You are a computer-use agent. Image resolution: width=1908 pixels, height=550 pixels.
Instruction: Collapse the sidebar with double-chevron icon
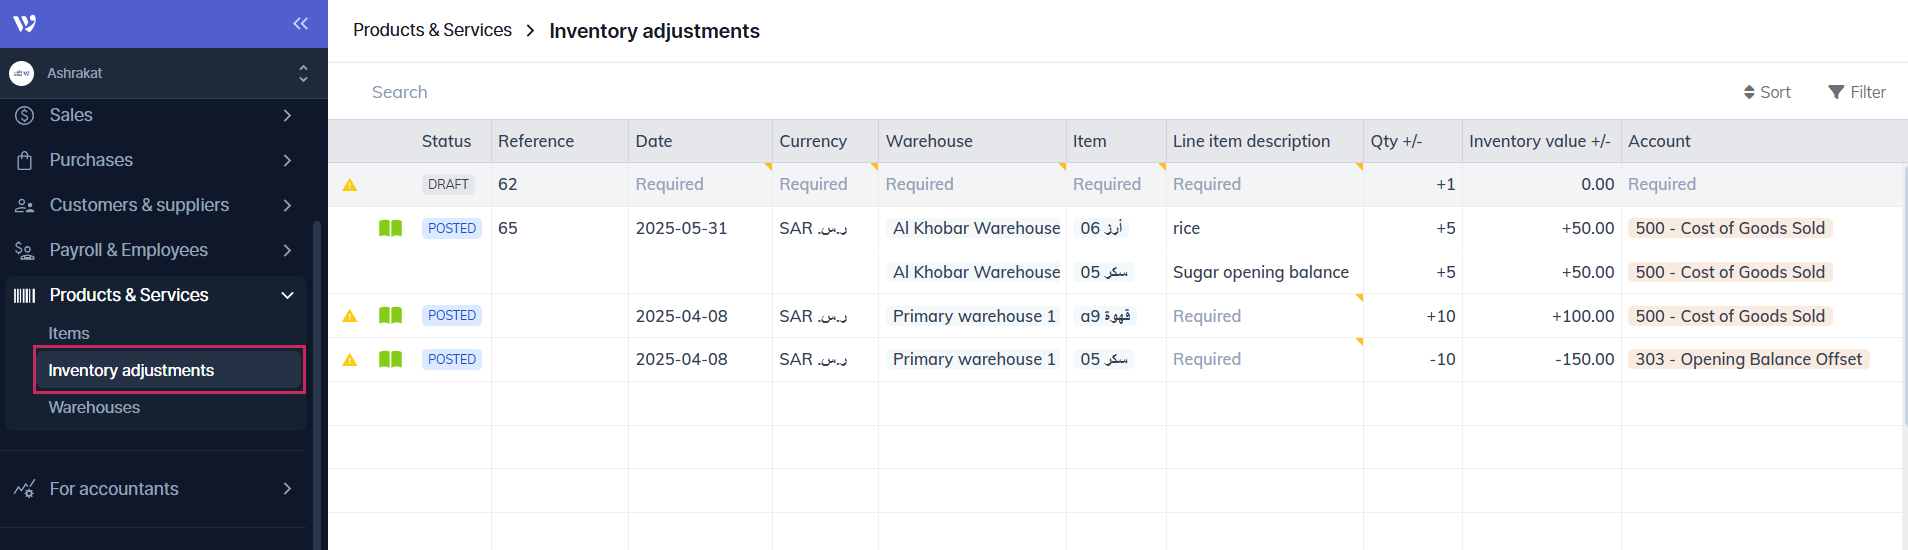300,23
